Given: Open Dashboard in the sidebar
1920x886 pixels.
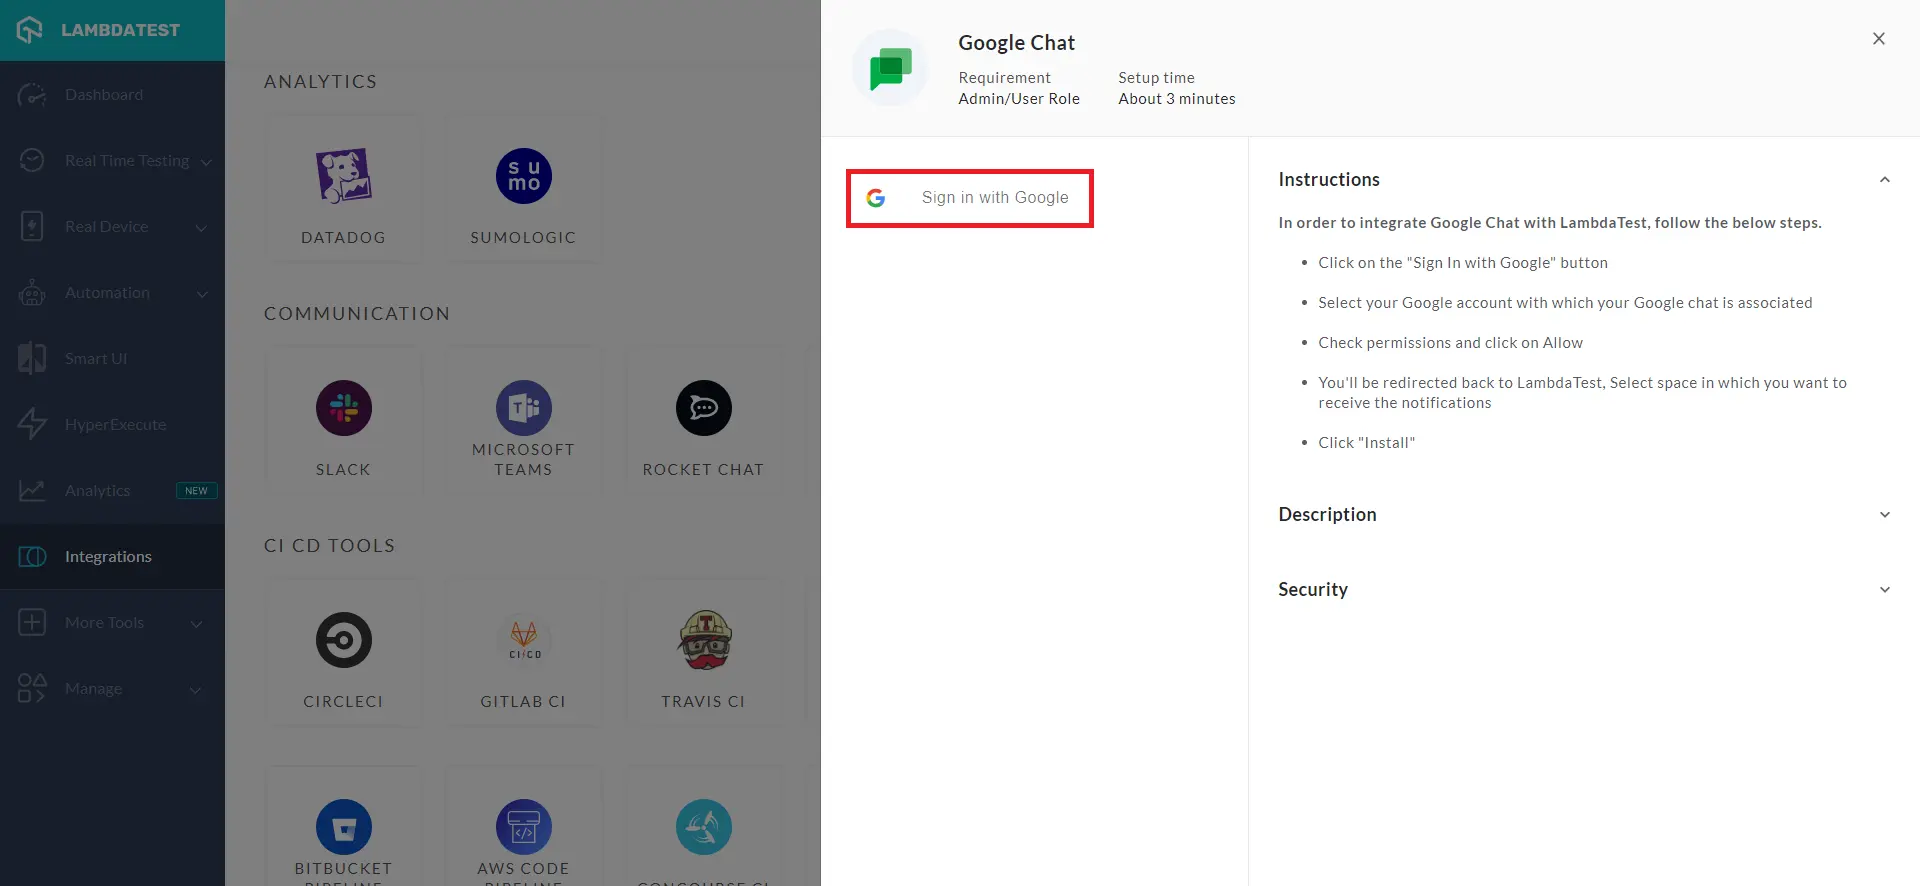Looking at the screenshot, I should pyautogui.click(x=104, y=95).
